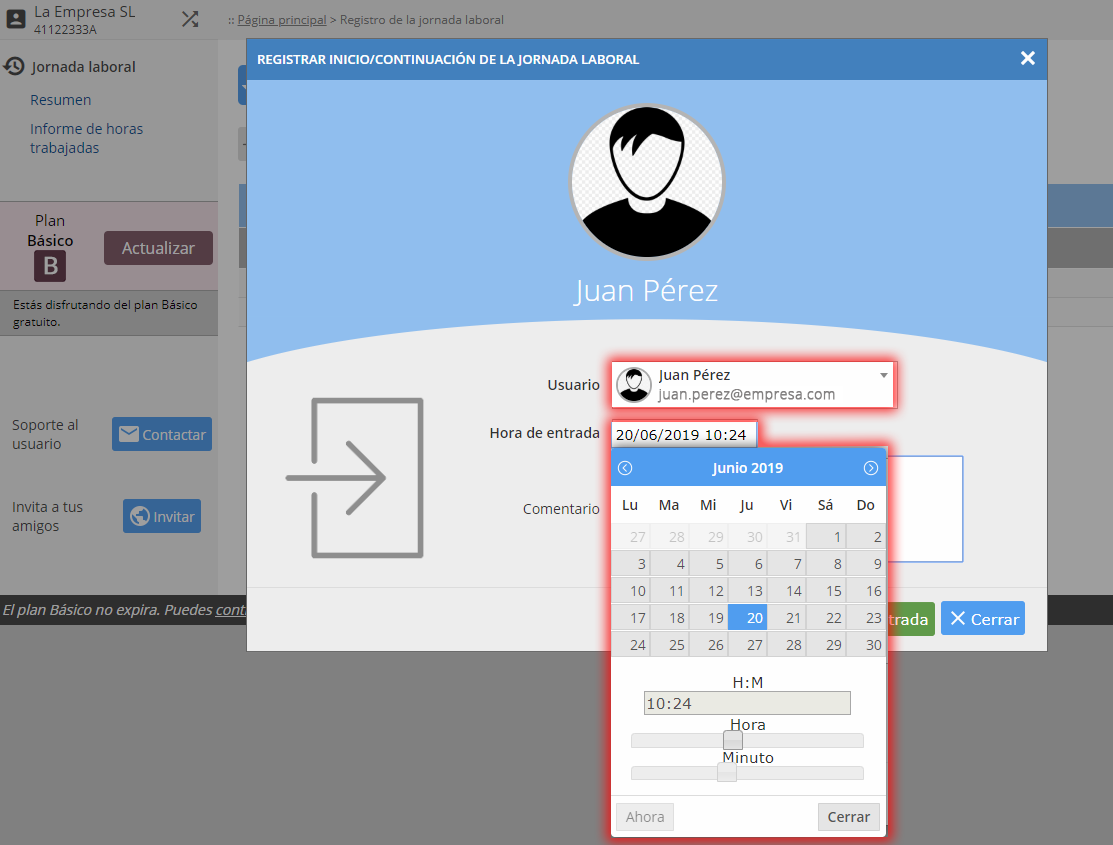Viewport: 1113px width, 845px height.
Task: Select day 10 in the calendar
Action: 630,591
